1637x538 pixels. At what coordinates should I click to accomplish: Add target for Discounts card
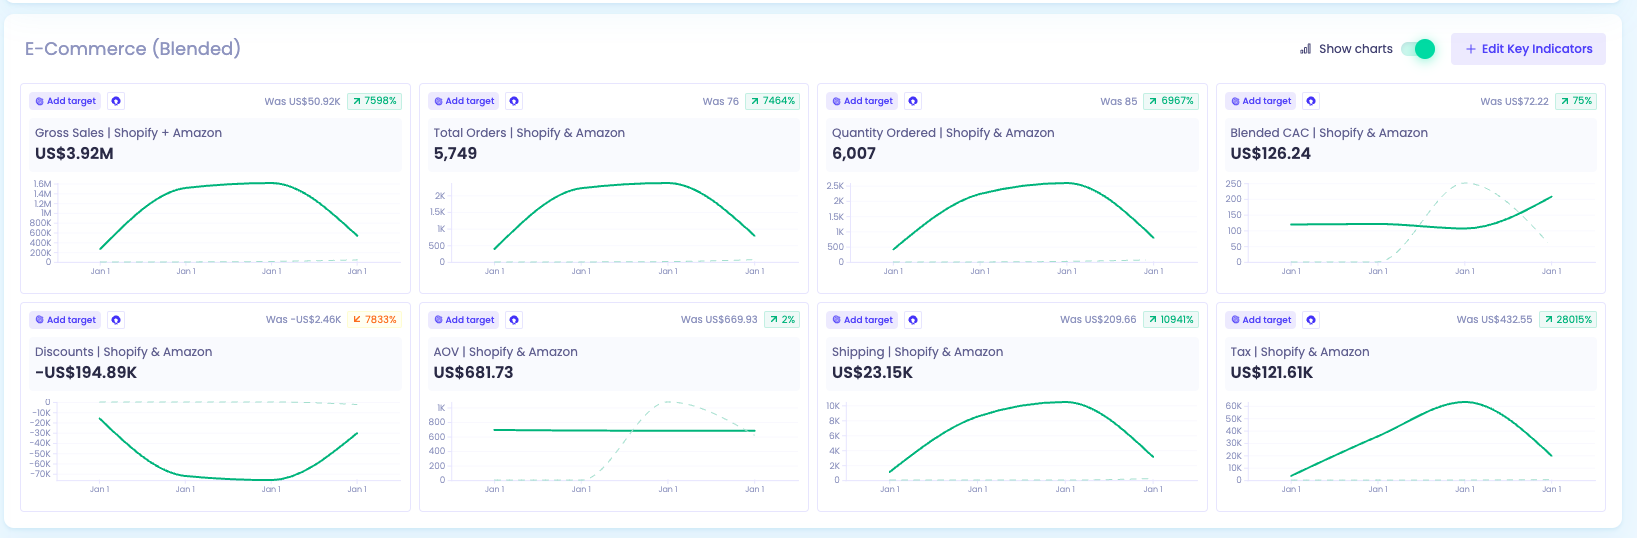click(x=65, y=320)
